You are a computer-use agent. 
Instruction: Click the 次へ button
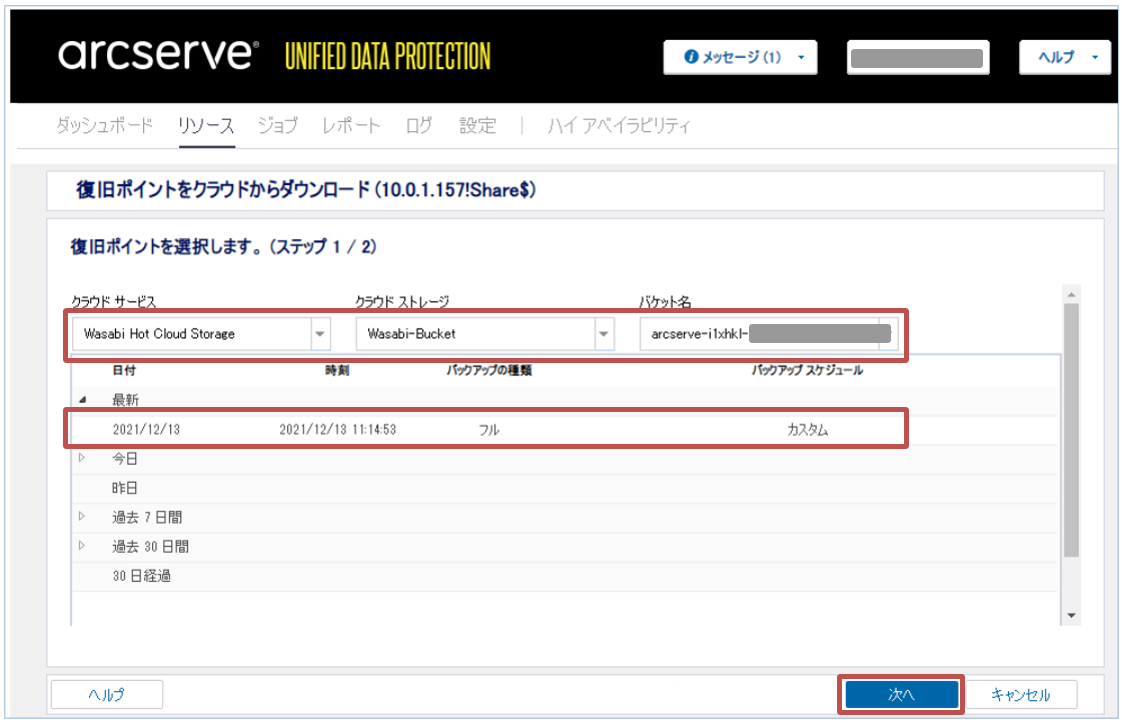coord(901,694)
